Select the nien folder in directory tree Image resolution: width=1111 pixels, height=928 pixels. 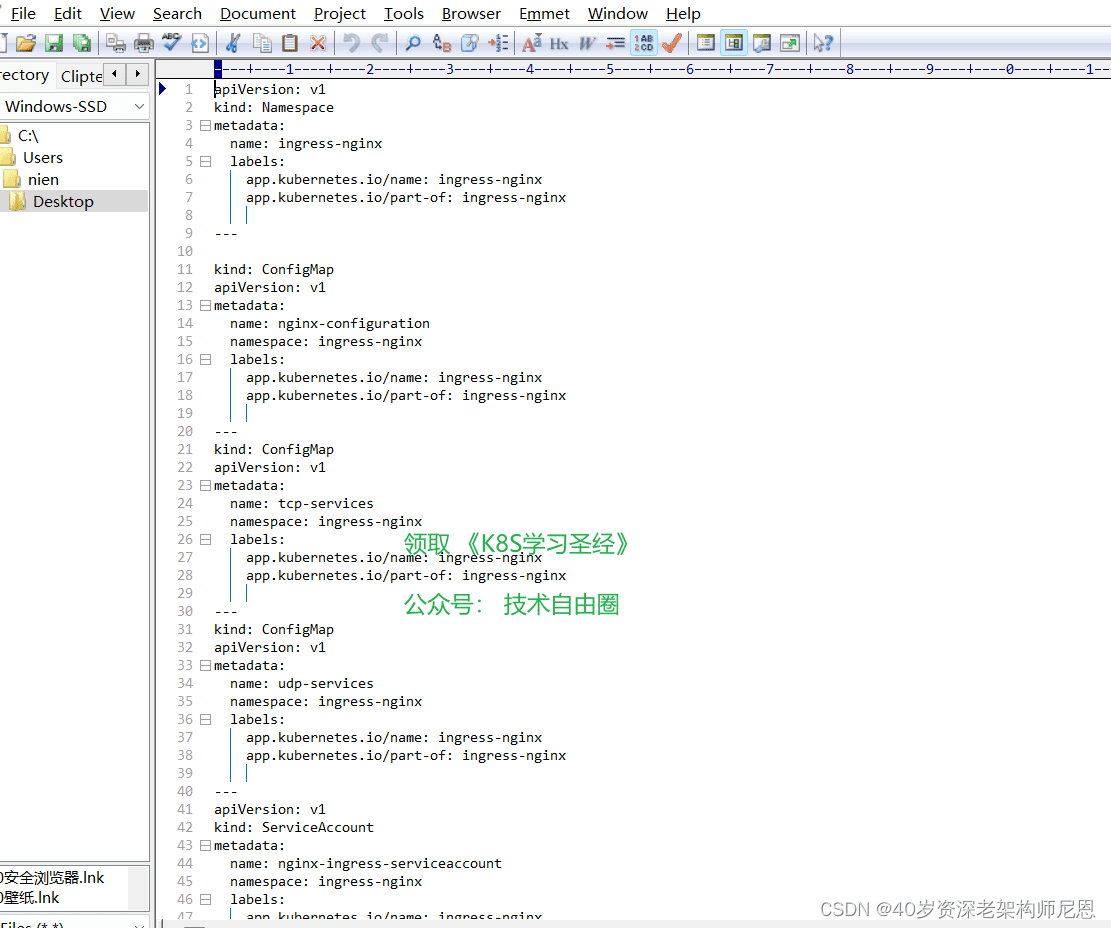(43, 179)
